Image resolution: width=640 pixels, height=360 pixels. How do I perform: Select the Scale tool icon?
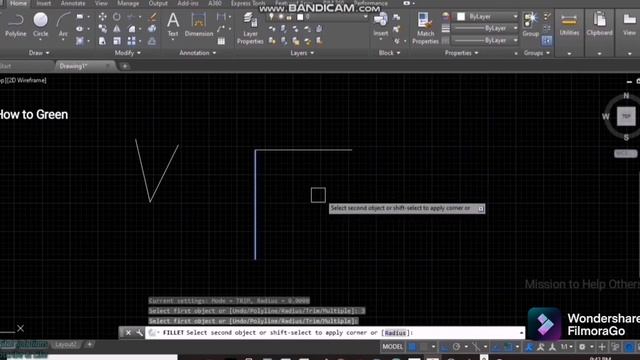click(x=117, y=41)
